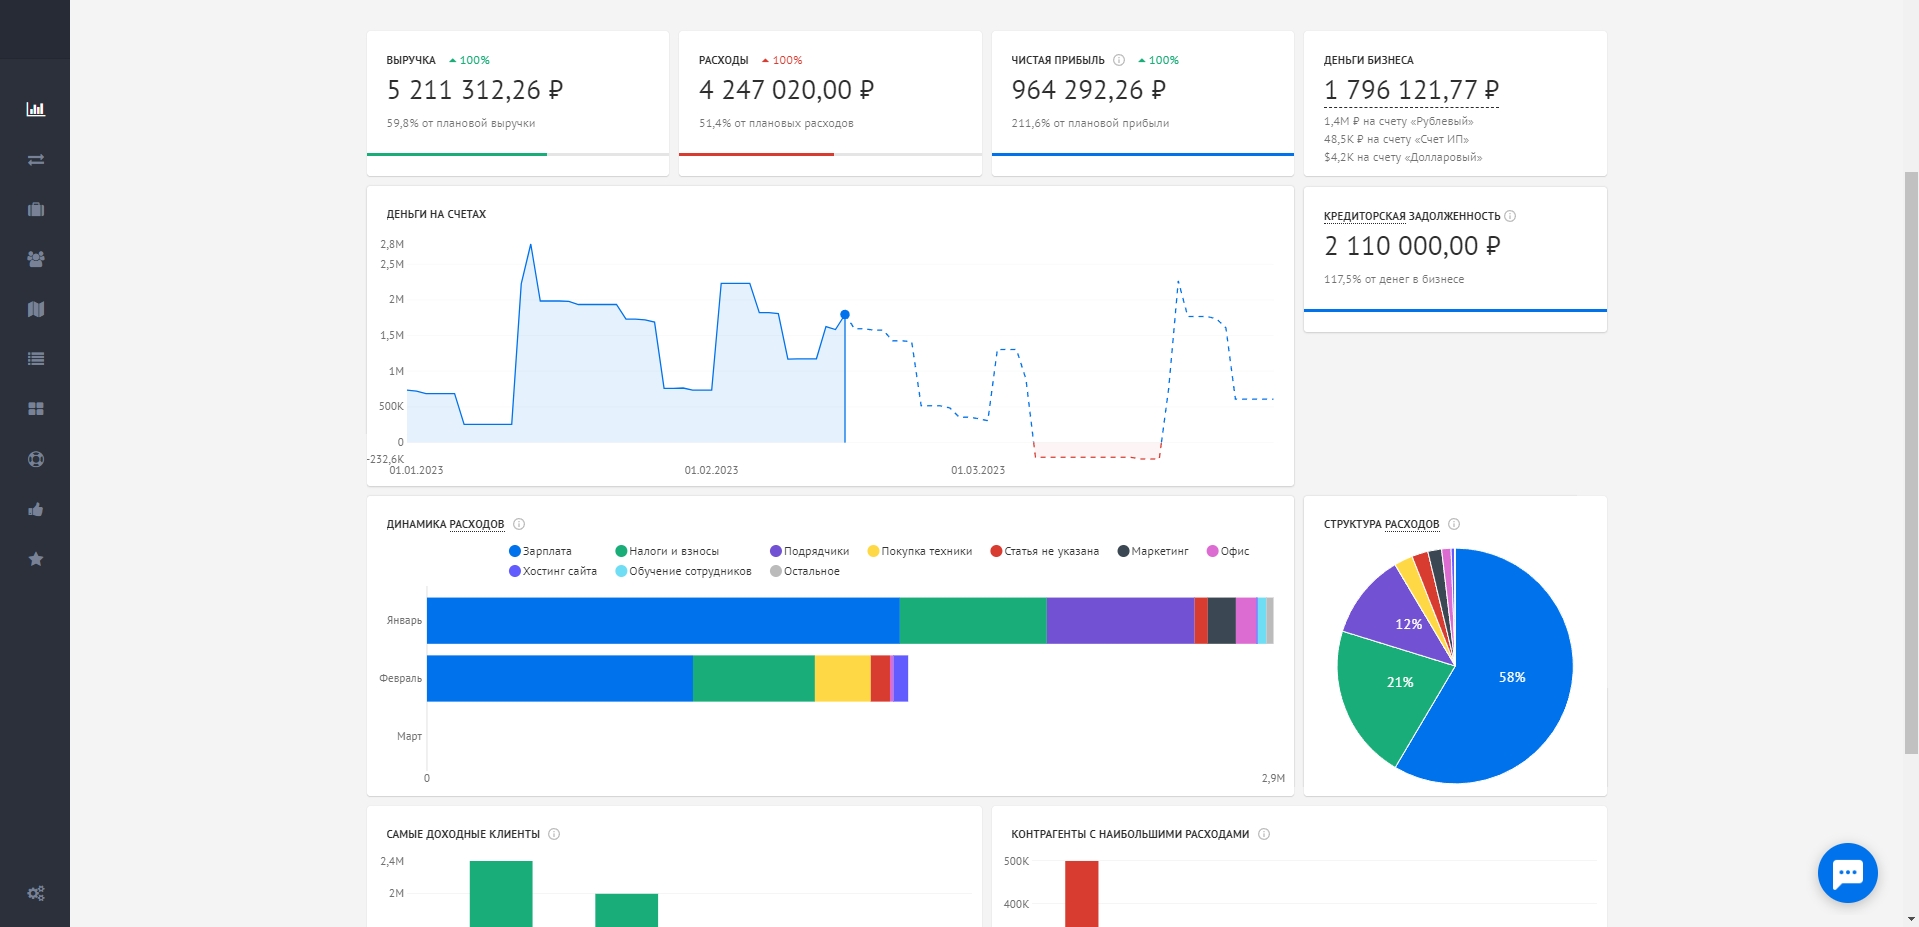Click underlined Расходов in Структура расходов title

(x=1412, y=524)
